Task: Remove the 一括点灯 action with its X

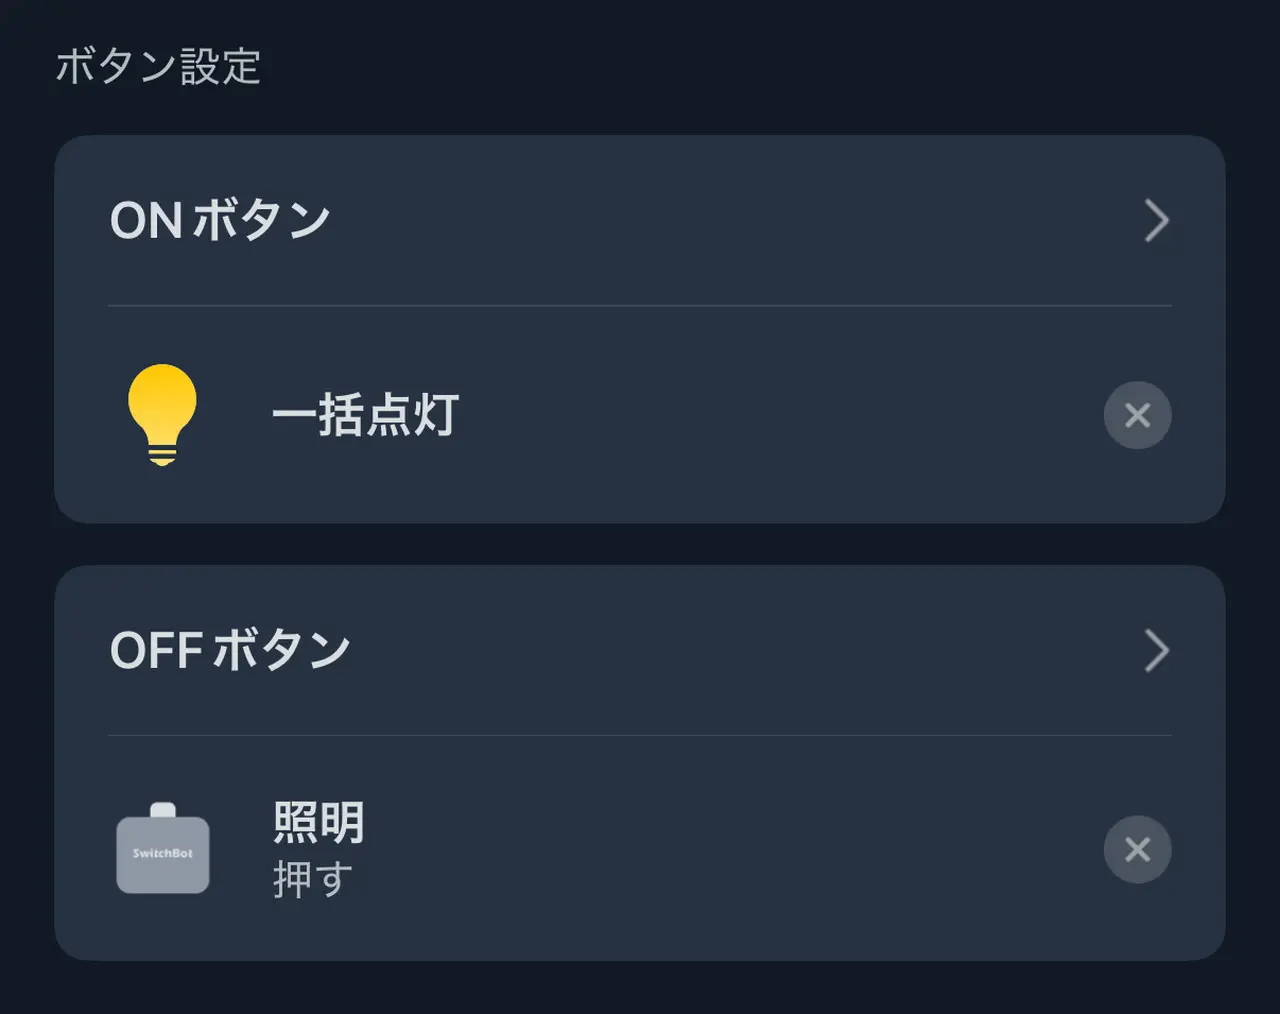Action: [1137, 415]
